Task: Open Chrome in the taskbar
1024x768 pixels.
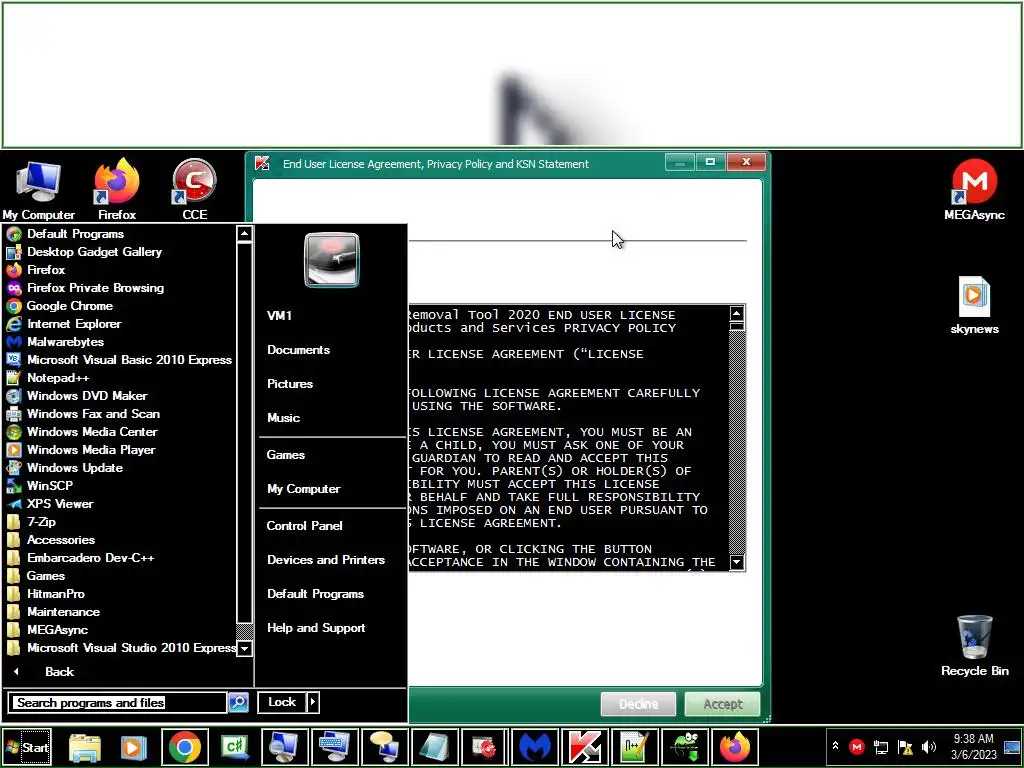Action: [x=185, y=747]
